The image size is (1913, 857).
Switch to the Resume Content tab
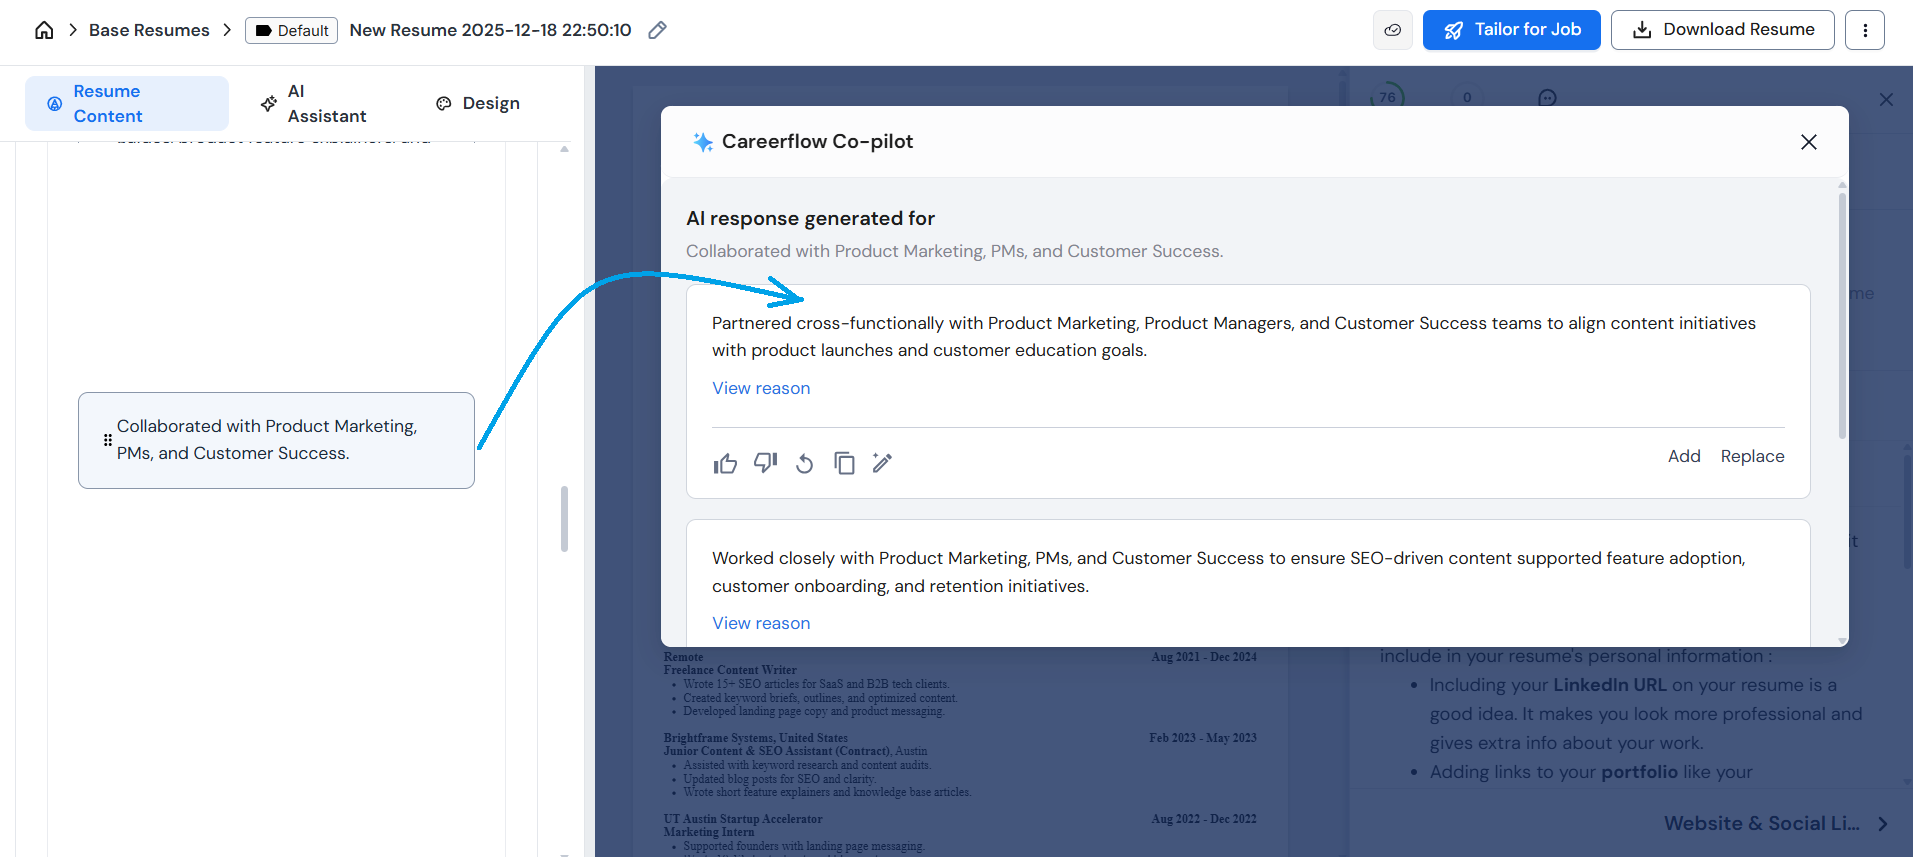point(127,103)
